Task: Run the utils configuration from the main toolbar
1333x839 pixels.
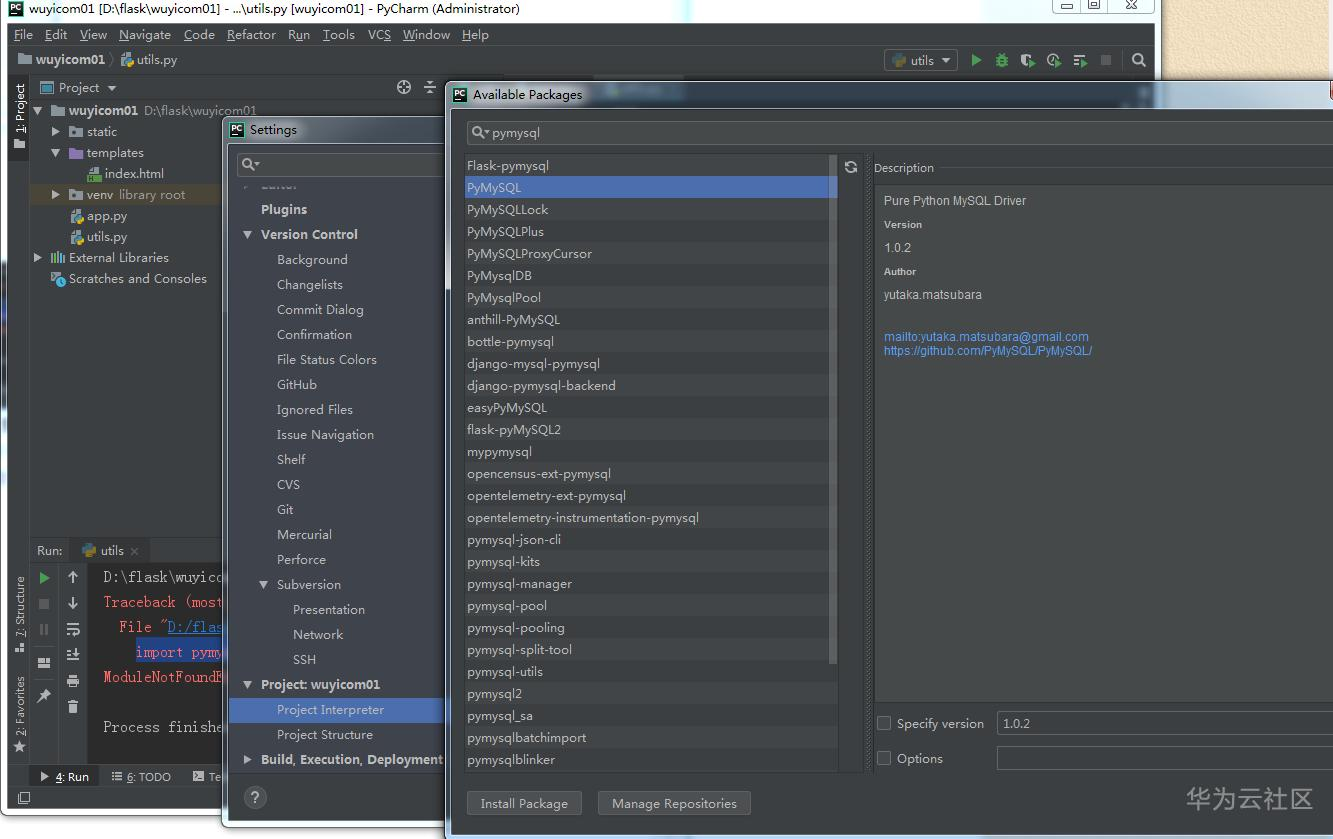Action: point(976,60)
